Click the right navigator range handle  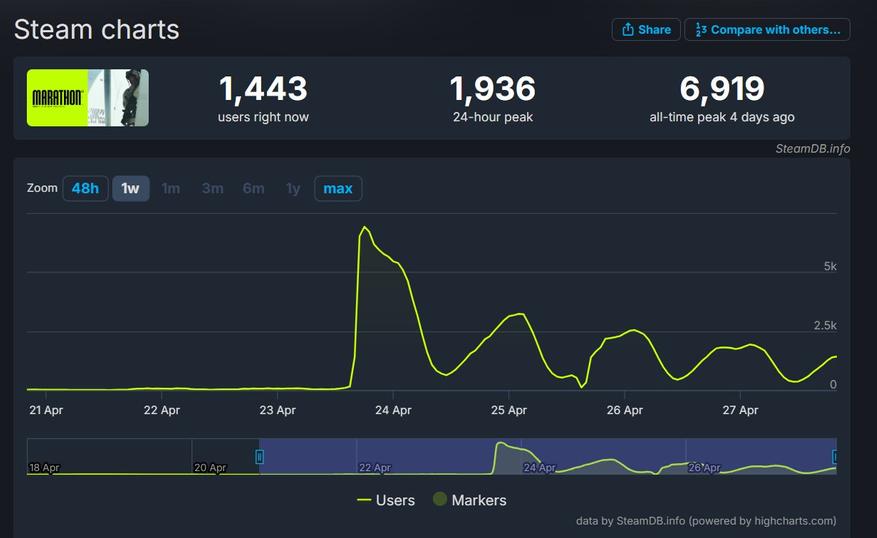tap(834, 457)
